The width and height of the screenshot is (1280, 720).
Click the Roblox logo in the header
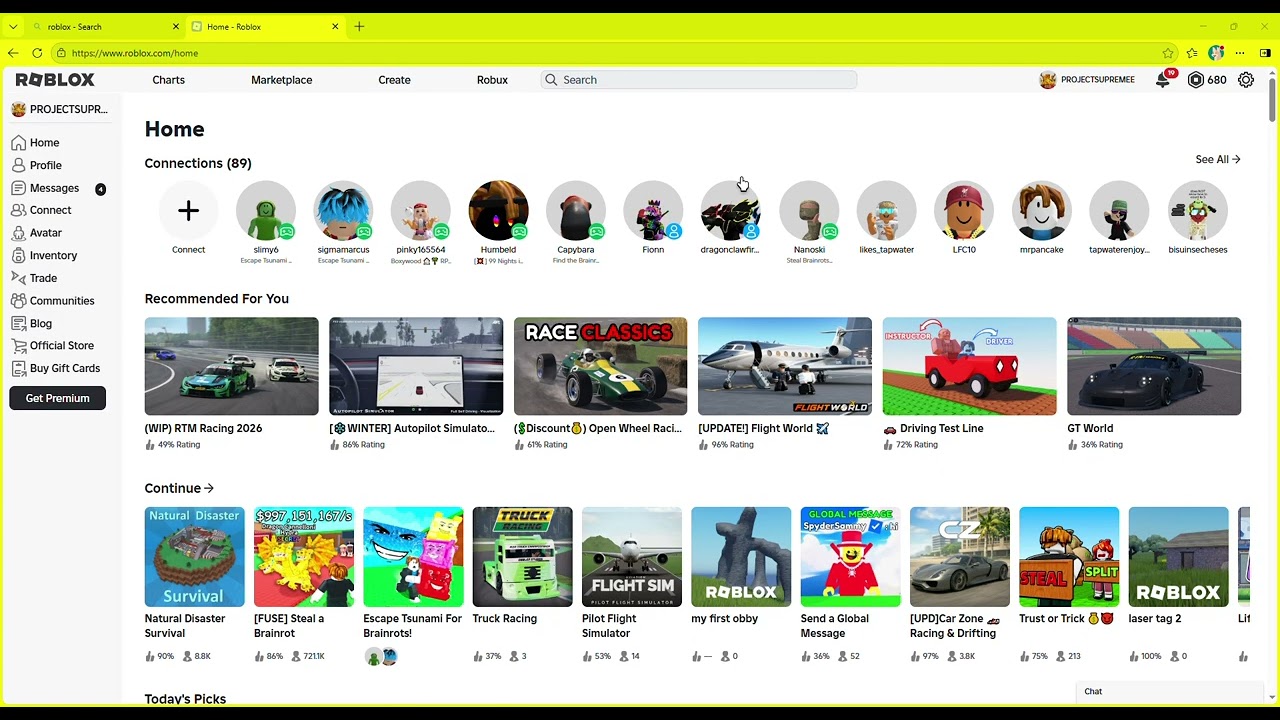pyautogui.click(x=55, y=80)
